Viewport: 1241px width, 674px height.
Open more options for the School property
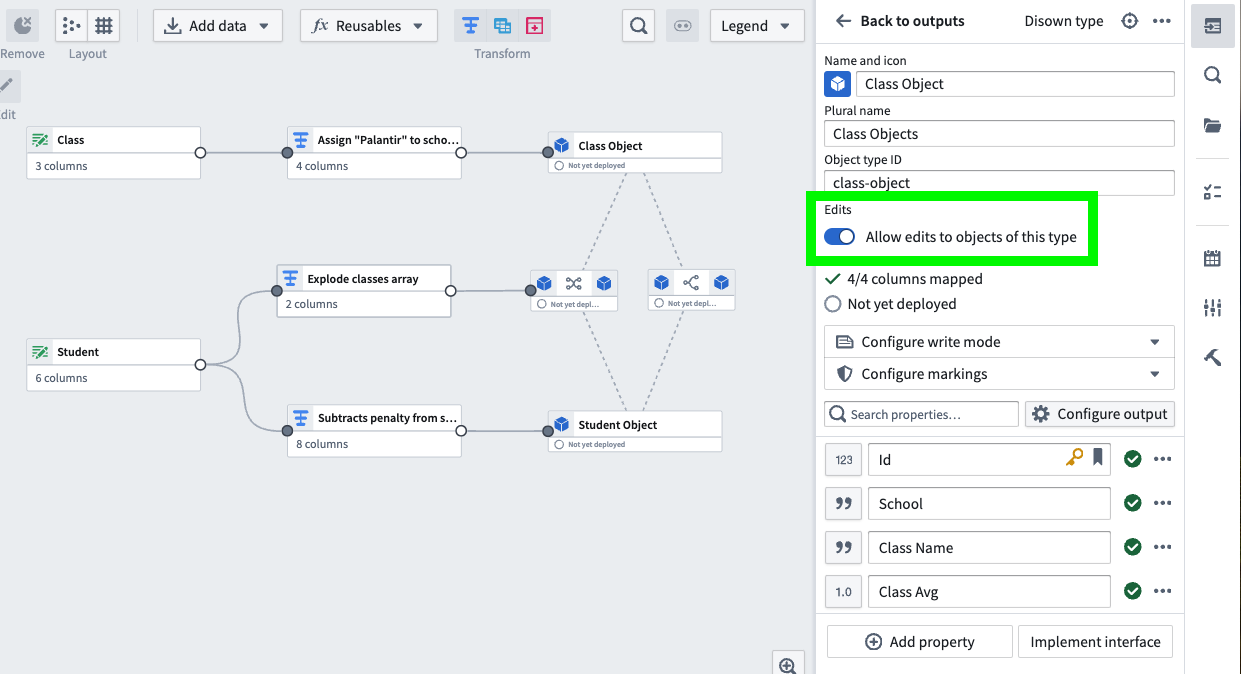[1162, 503]
